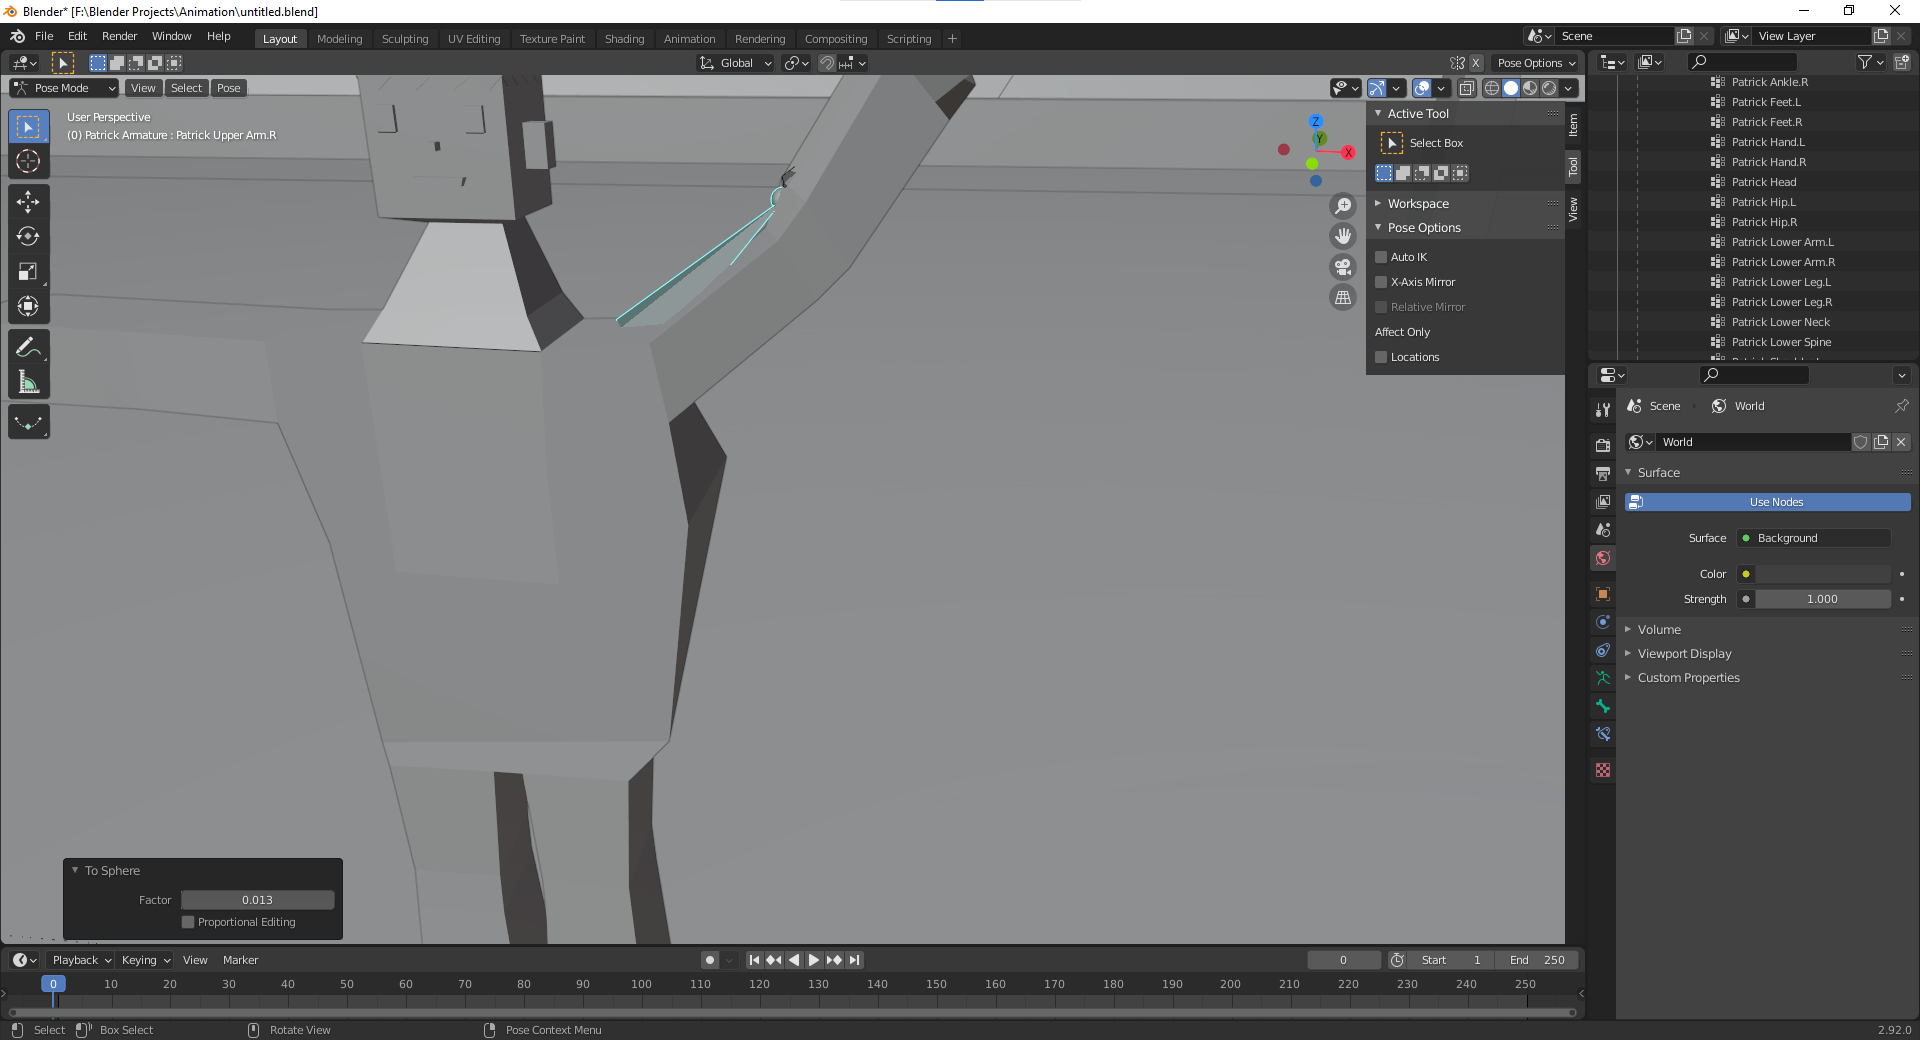
Task: Play animation forward button
Action: coord(814,960)
